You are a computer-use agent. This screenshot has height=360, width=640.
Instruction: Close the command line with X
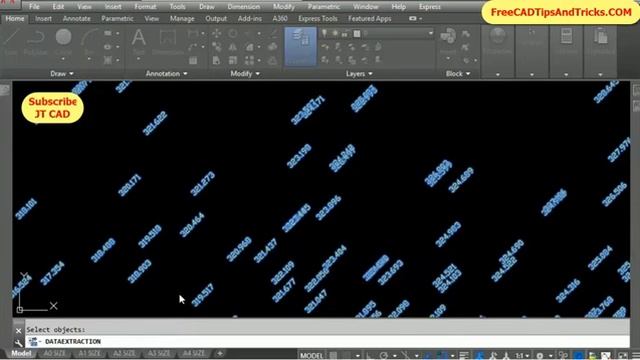18,331
